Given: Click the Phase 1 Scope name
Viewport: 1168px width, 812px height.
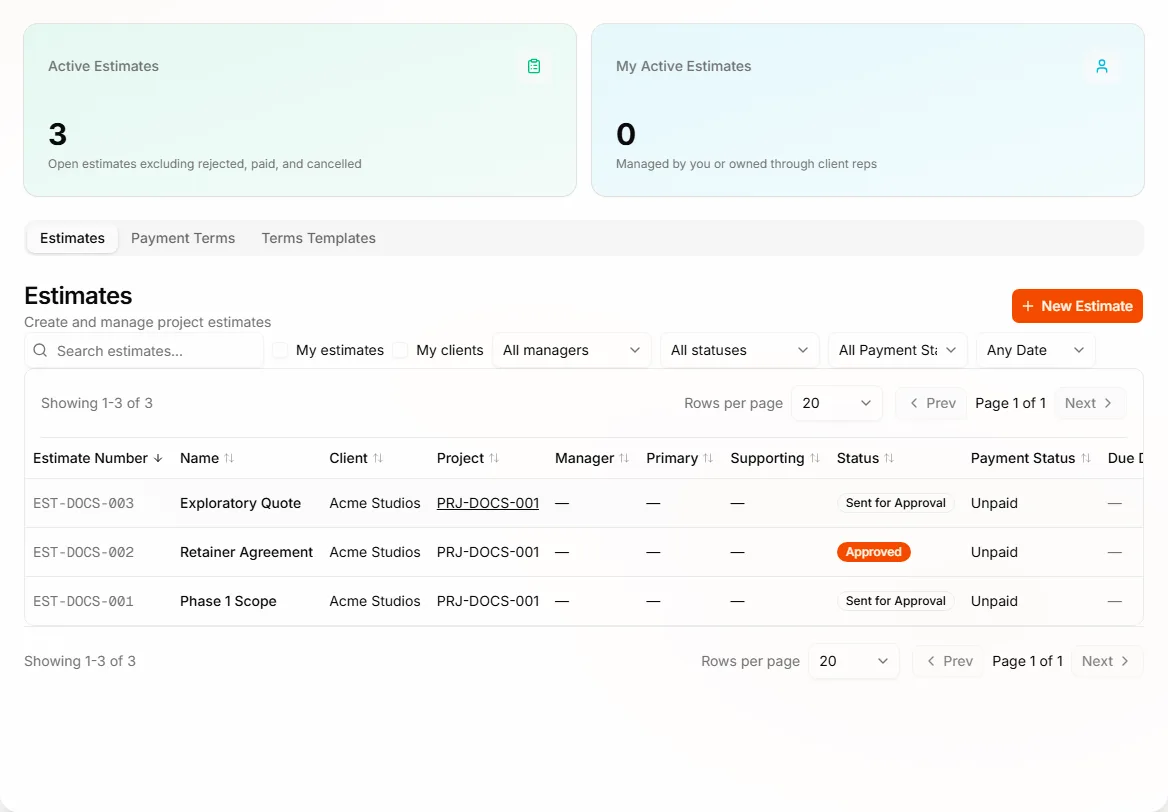Looking at the screenshot, I should (x=228, y=601).
